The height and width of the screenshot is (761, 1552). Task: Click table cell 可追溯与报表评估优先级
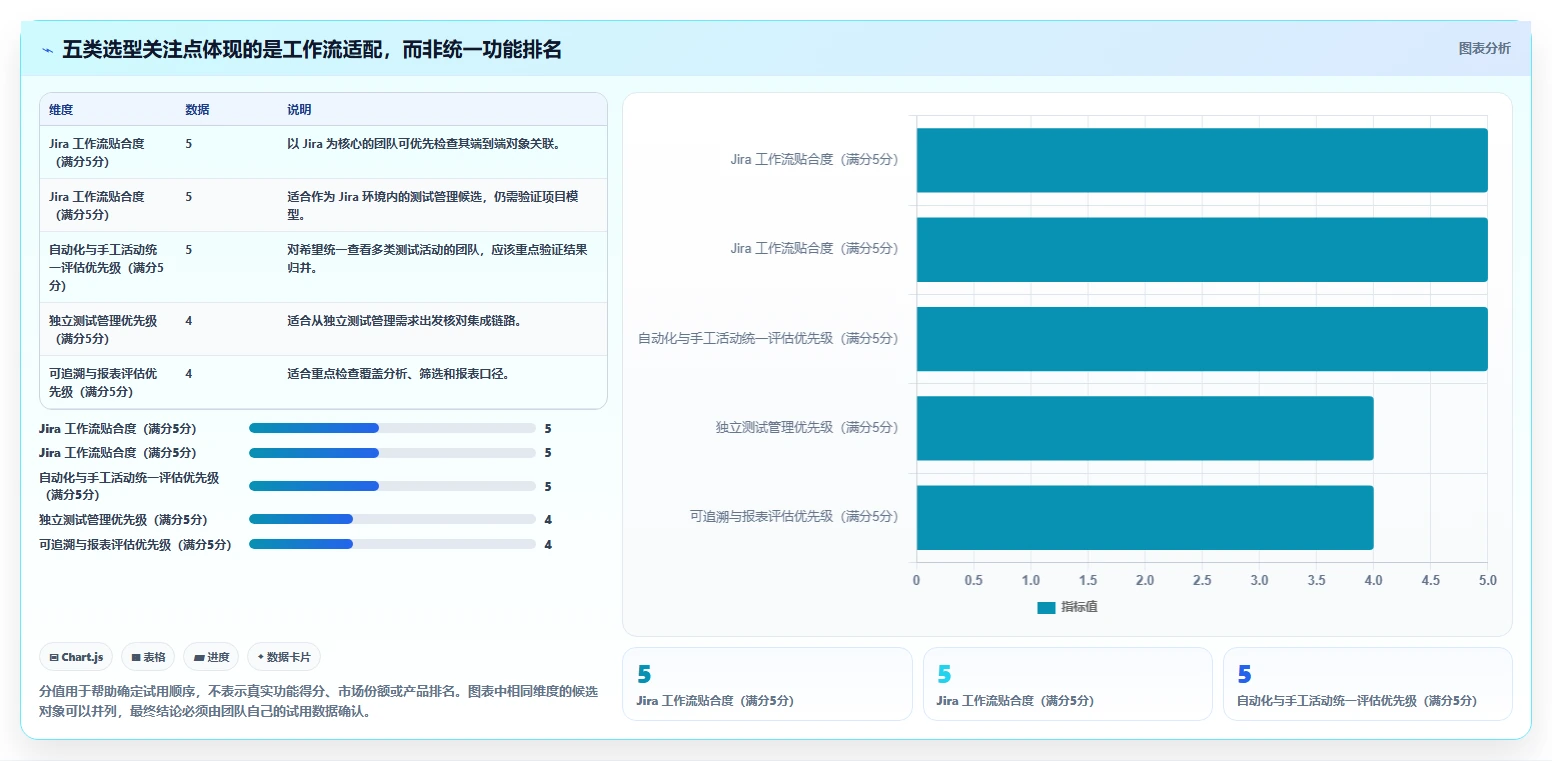coord(103,382)
